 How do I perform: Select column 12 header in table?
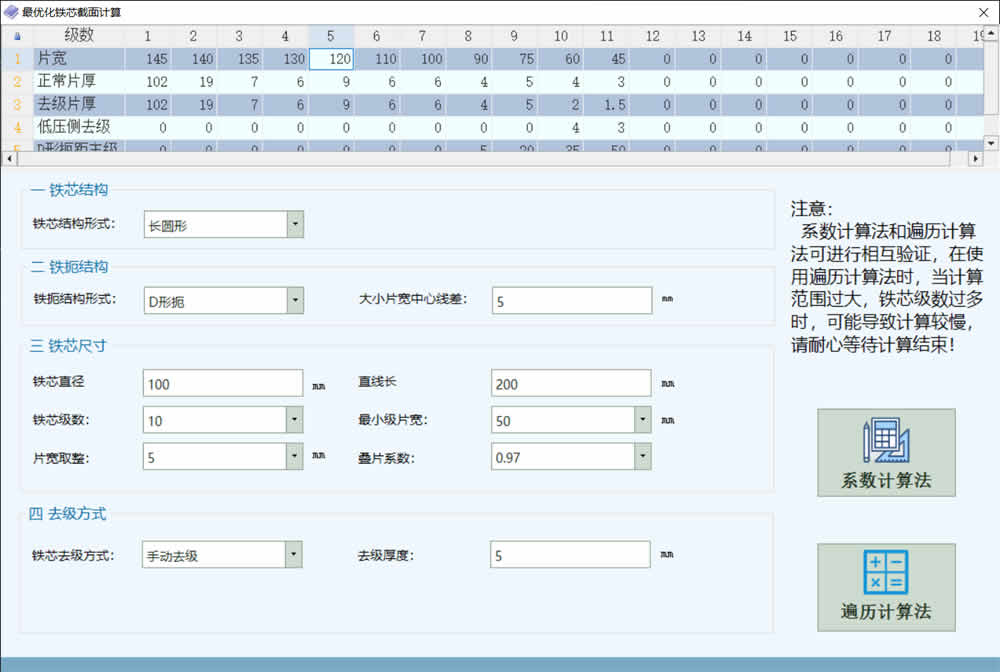point(652,36)
